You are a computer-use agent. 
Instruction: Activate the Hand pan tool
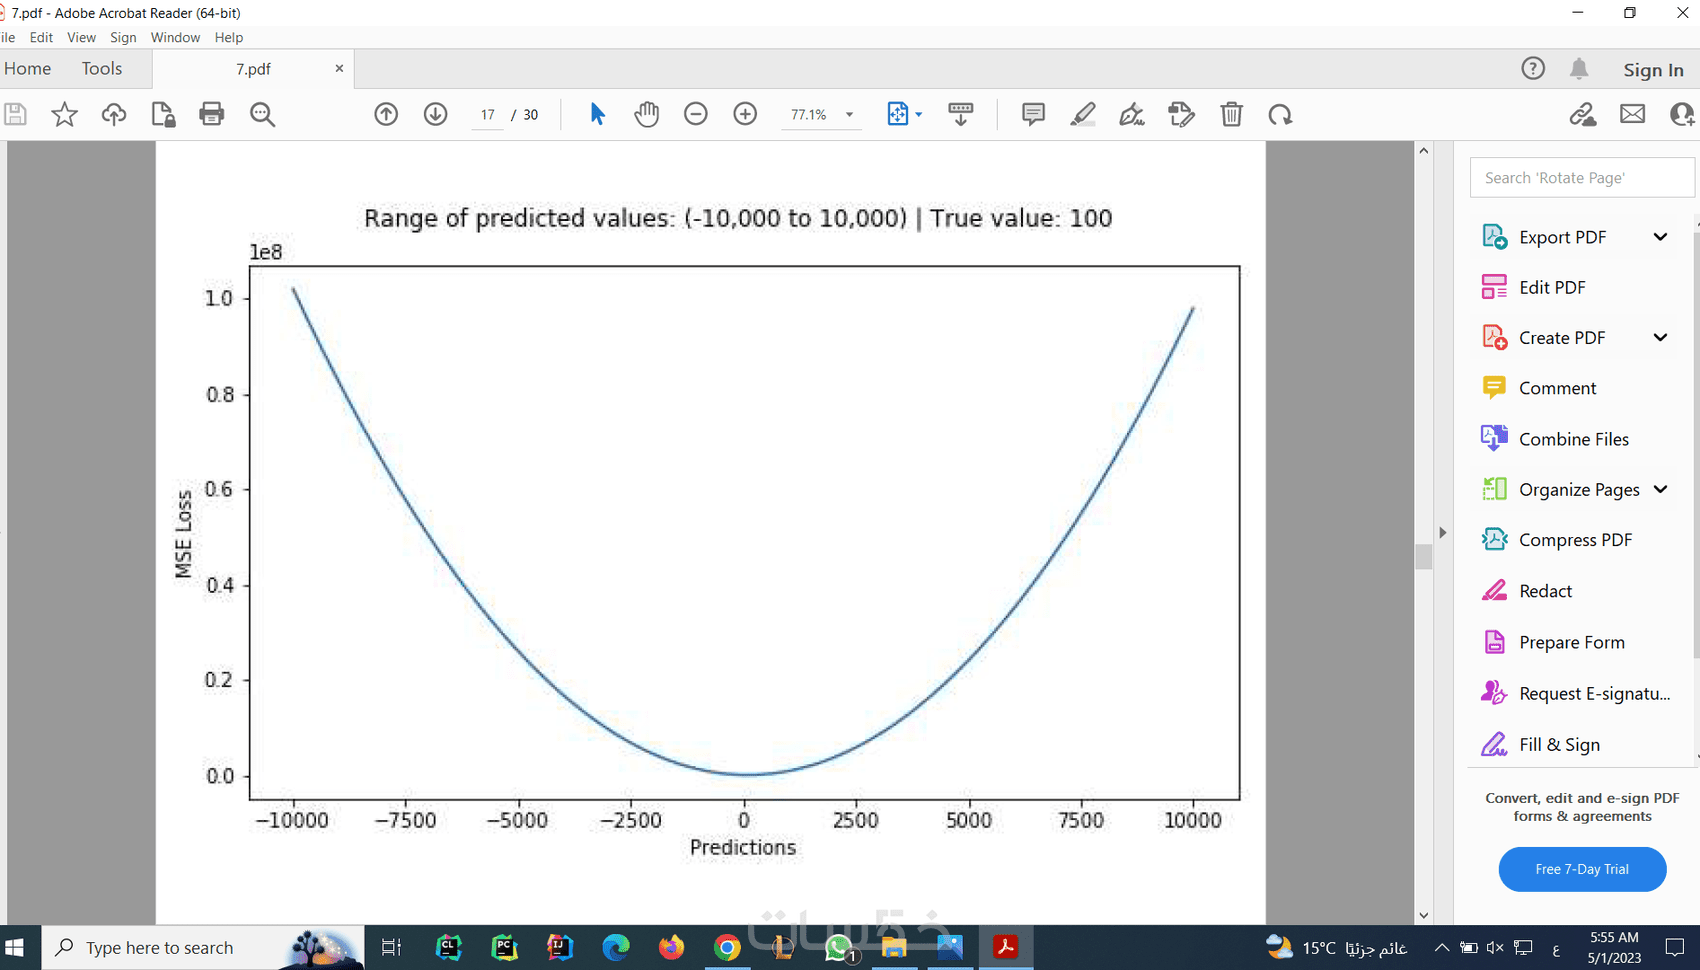tap(647, 114)
